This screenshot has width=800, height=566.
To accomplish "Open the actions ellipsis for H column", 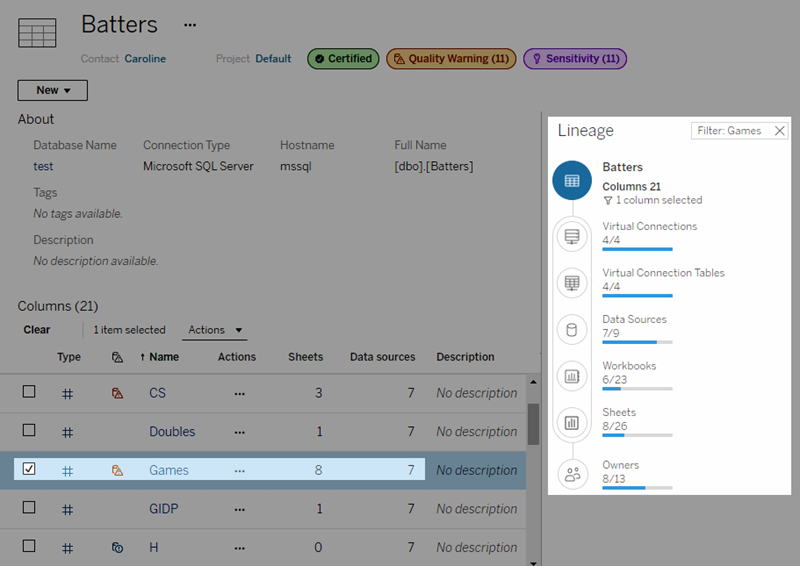I will pos(240,548).
